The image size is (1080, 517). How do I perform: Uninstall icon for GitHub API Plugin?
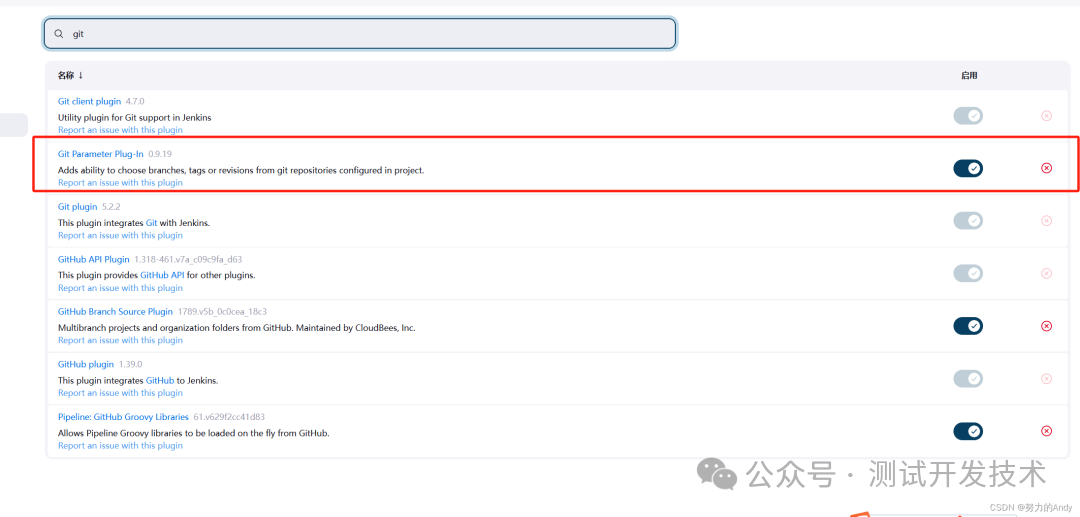coord(1046,273)
